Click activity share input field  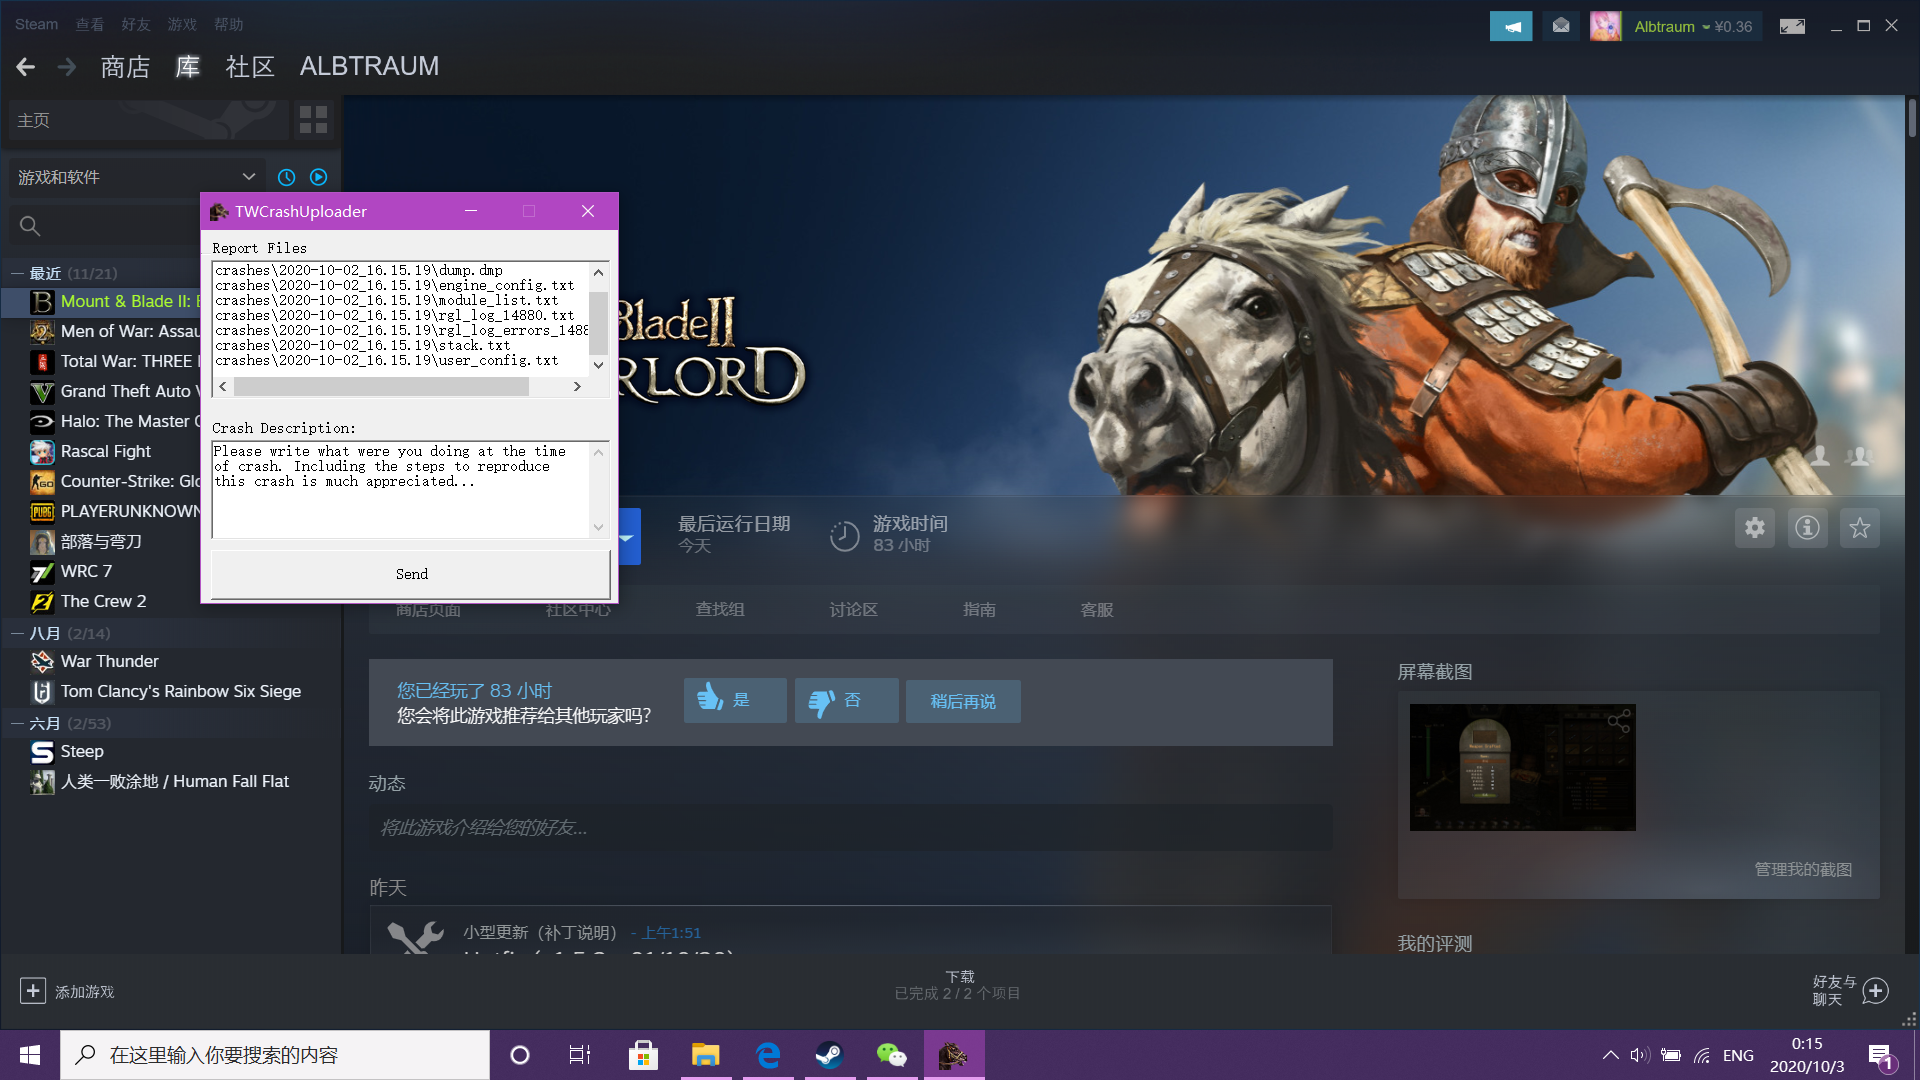pos(850,828)
